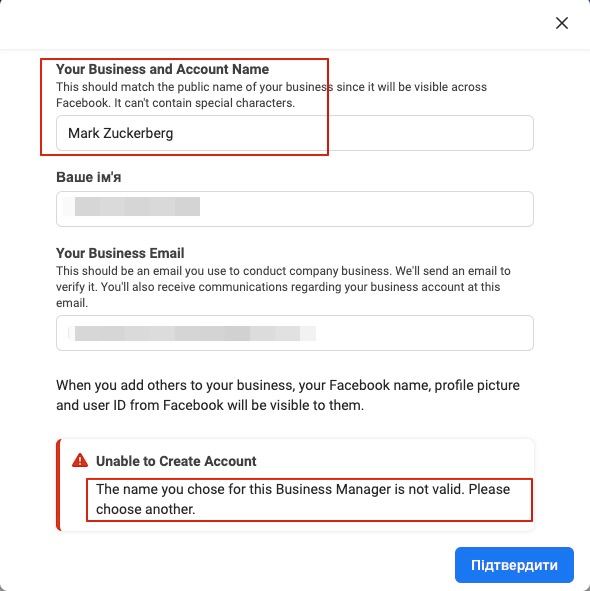Screen dimensions: 590x591
Task: Click the invalid Business Manager name message
Action: [303, 499]
